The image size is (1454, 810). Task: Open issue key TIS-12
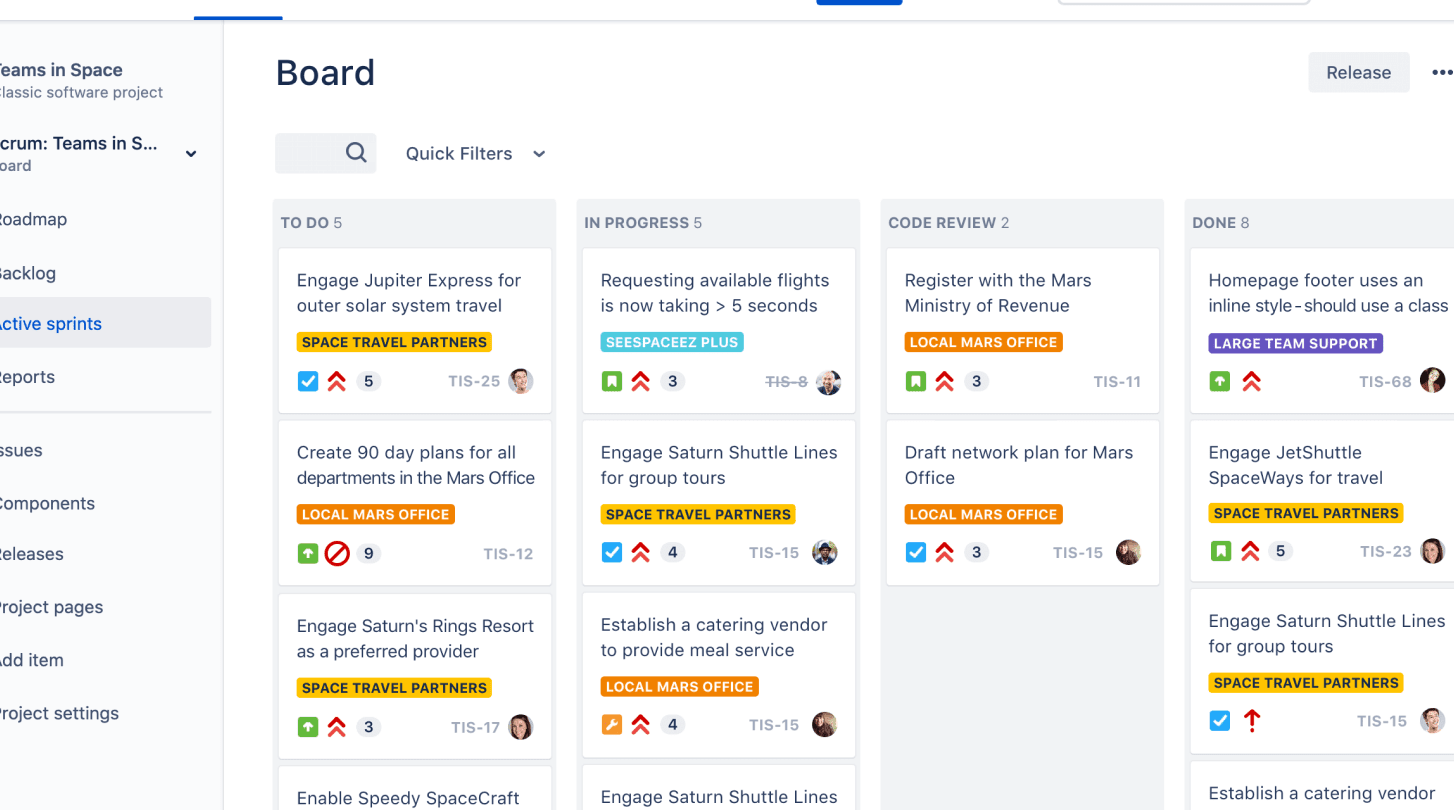[x=508, y=553]
